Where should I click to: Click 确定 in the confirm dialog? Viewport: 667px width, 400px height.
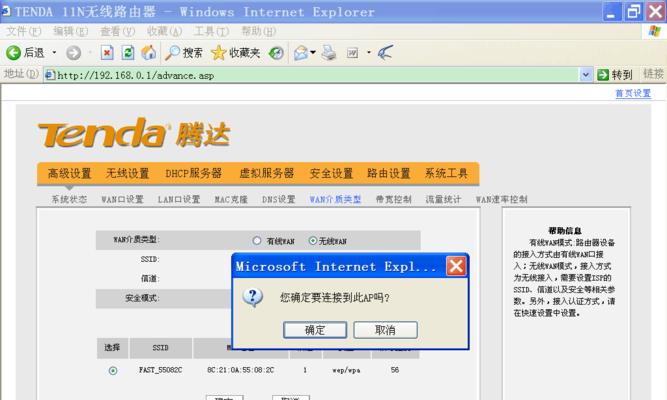(315, 330)
